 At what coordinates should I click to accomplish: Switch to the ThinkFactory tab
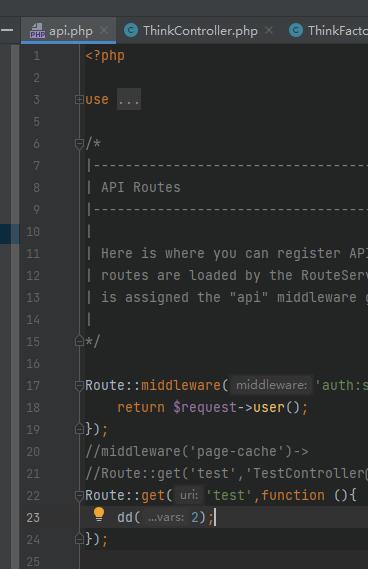338,30
